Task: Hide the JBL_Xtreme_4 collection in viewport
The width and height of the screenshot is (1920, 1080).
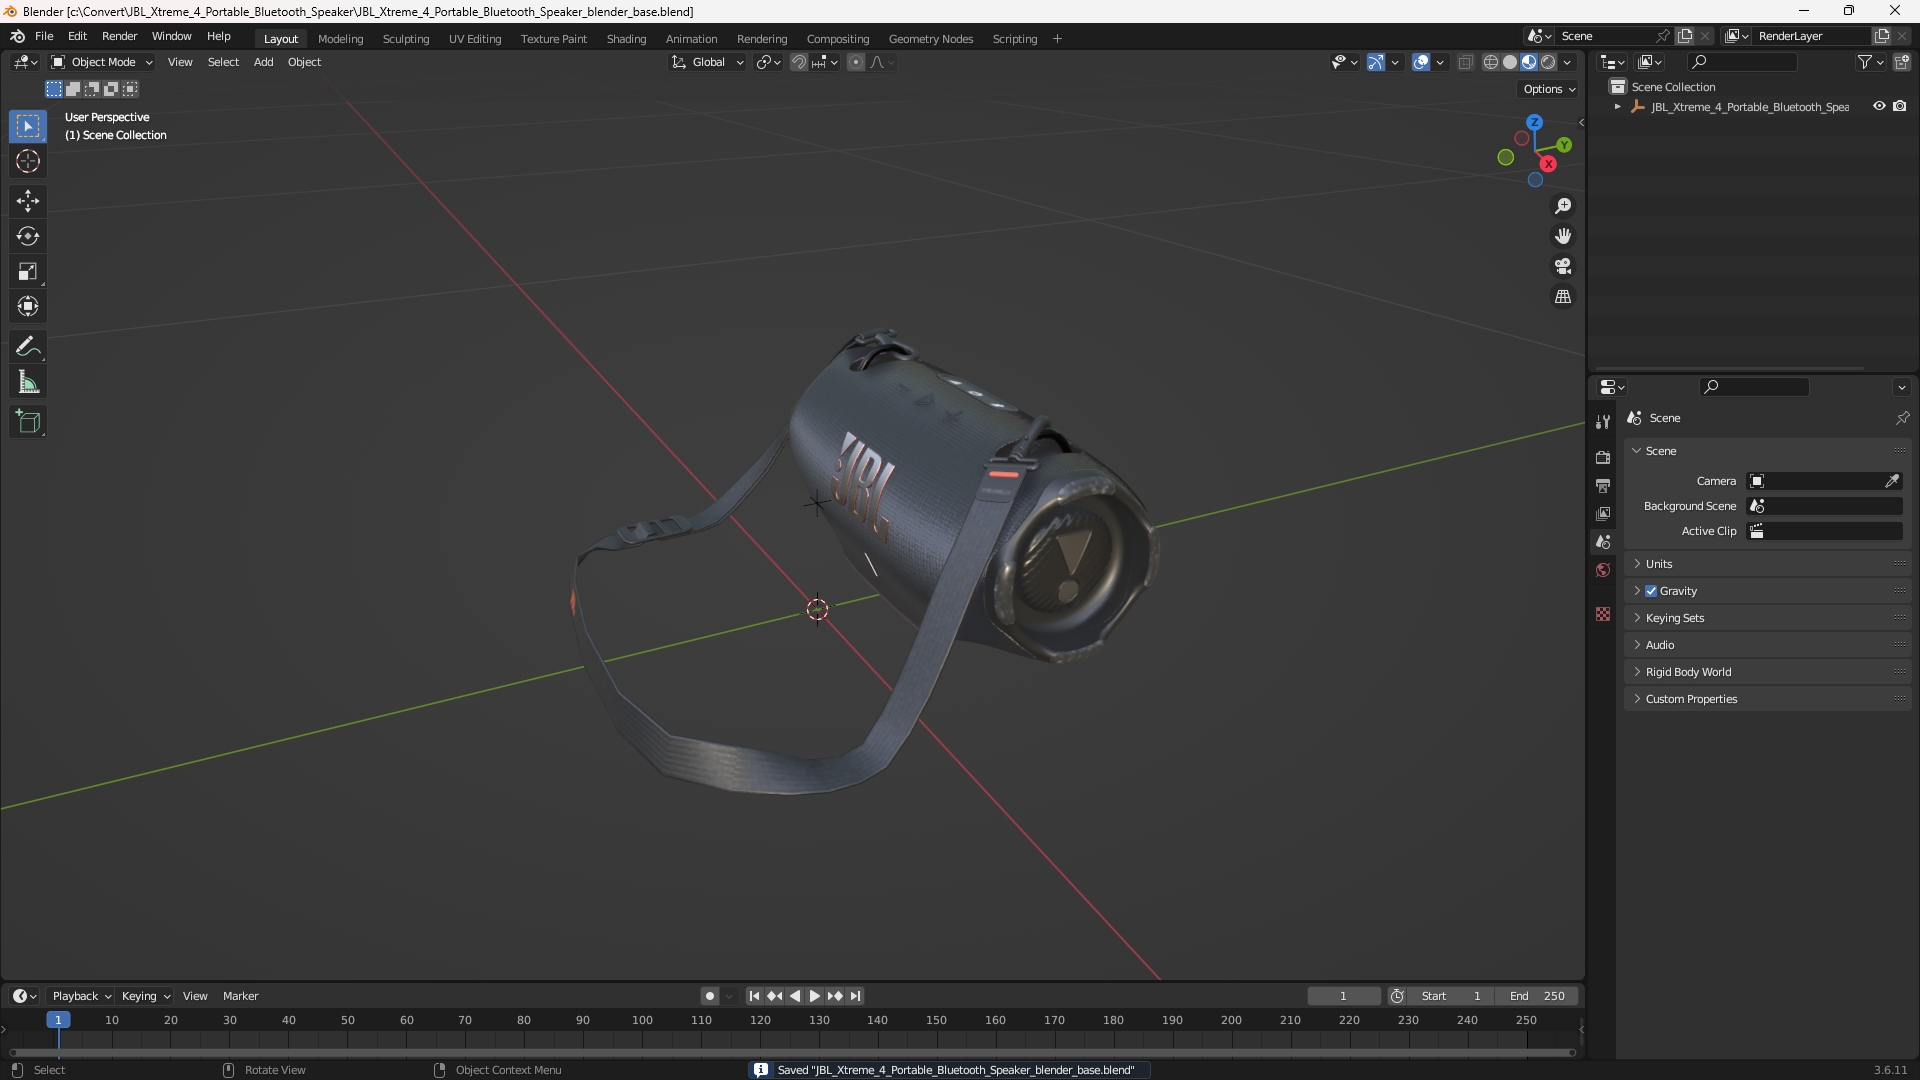Action: (1879, 106)
